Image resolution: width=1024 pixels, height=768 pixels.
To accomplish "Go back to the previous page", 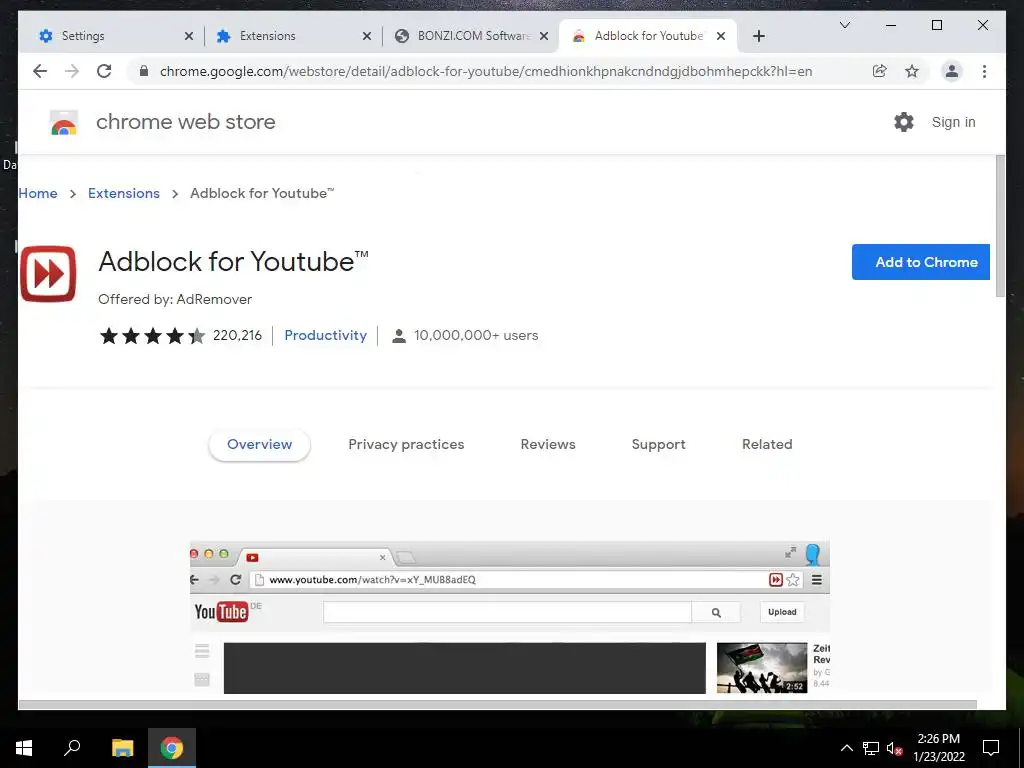I will click(40, 71).
